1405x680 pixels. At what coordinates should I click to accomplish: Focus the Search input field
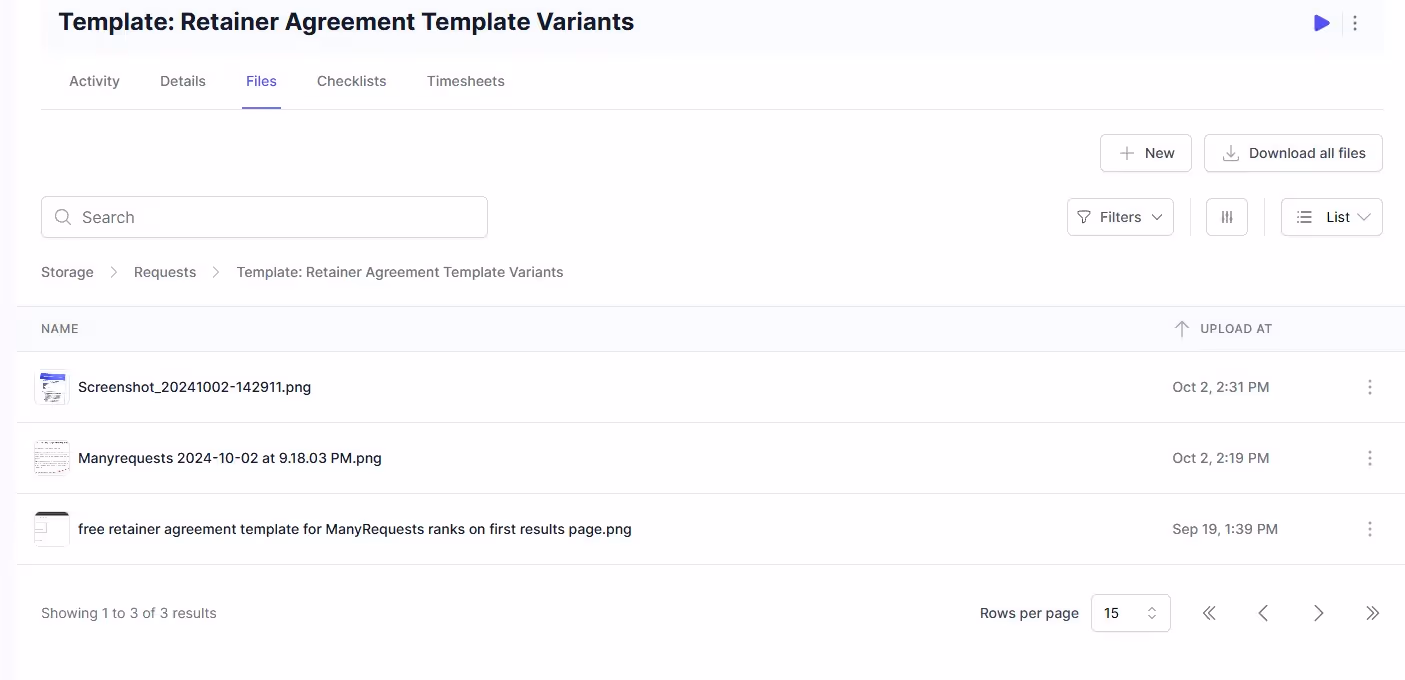click(264, 217)
